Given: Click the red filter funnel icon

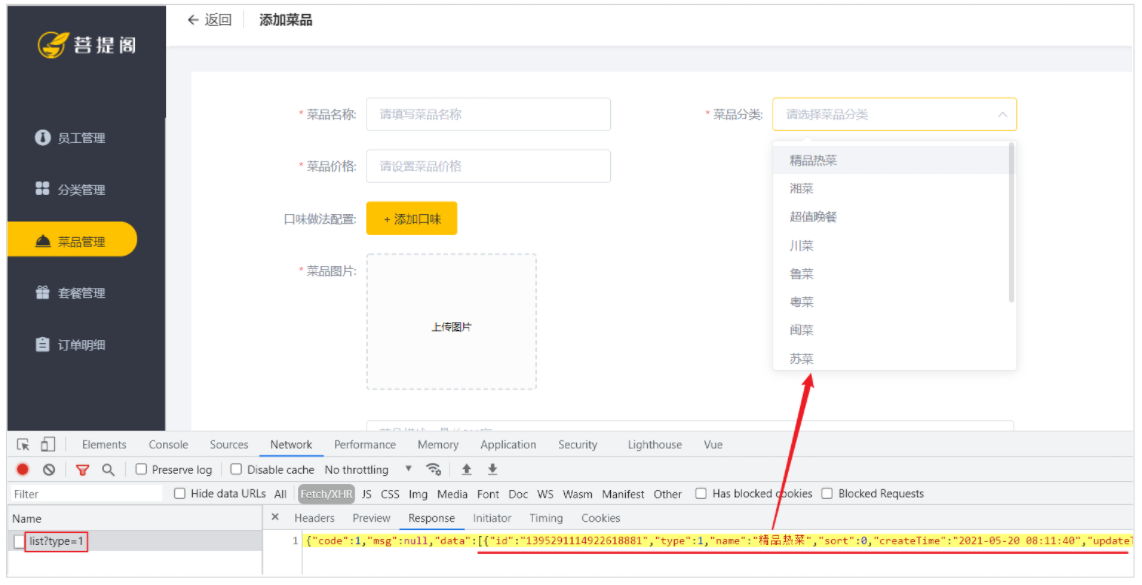Looking at the screenshot, I should pos(82,470).
